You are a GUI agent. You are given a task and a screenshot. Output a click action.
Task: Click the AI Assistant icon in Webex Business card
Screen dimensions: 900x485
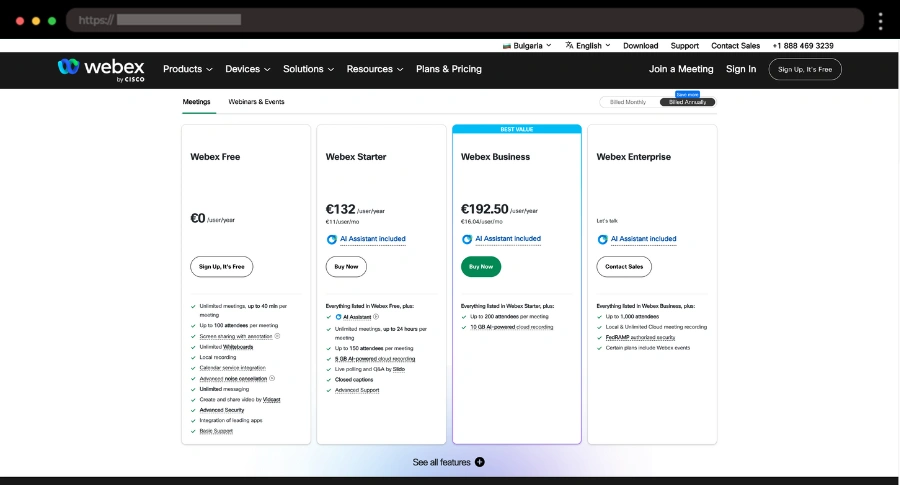[x=467, y=239]
